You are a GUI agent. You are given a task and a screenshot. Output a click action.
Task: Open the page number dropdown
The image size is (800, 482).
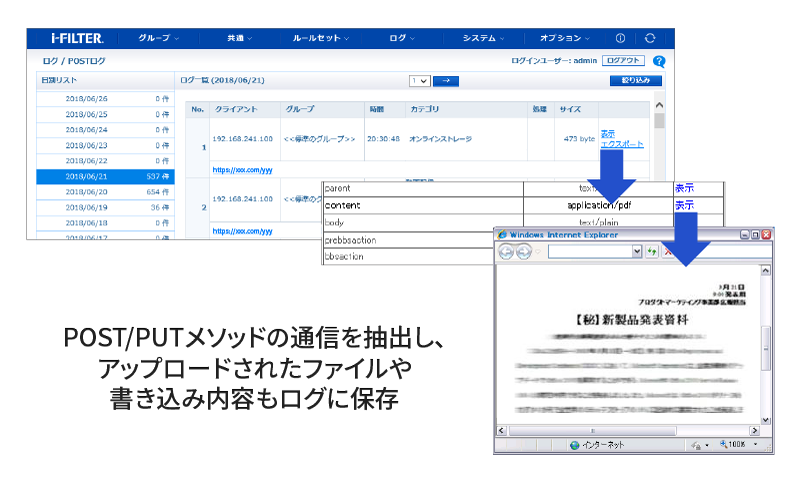[x=419, y=80]
